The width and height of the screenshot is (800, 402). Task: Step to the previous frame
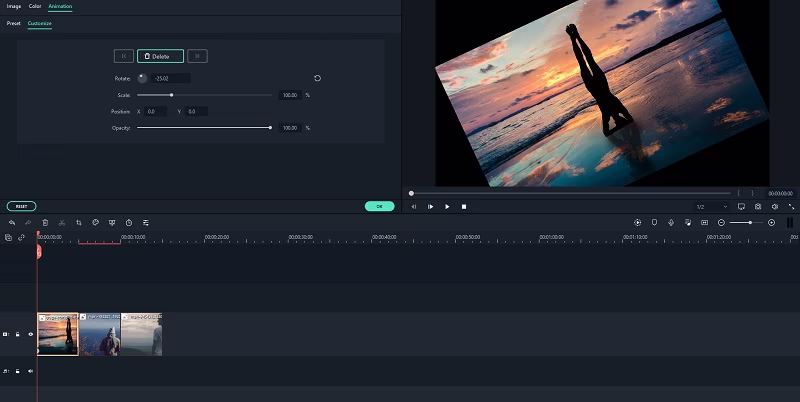point(414,207)
